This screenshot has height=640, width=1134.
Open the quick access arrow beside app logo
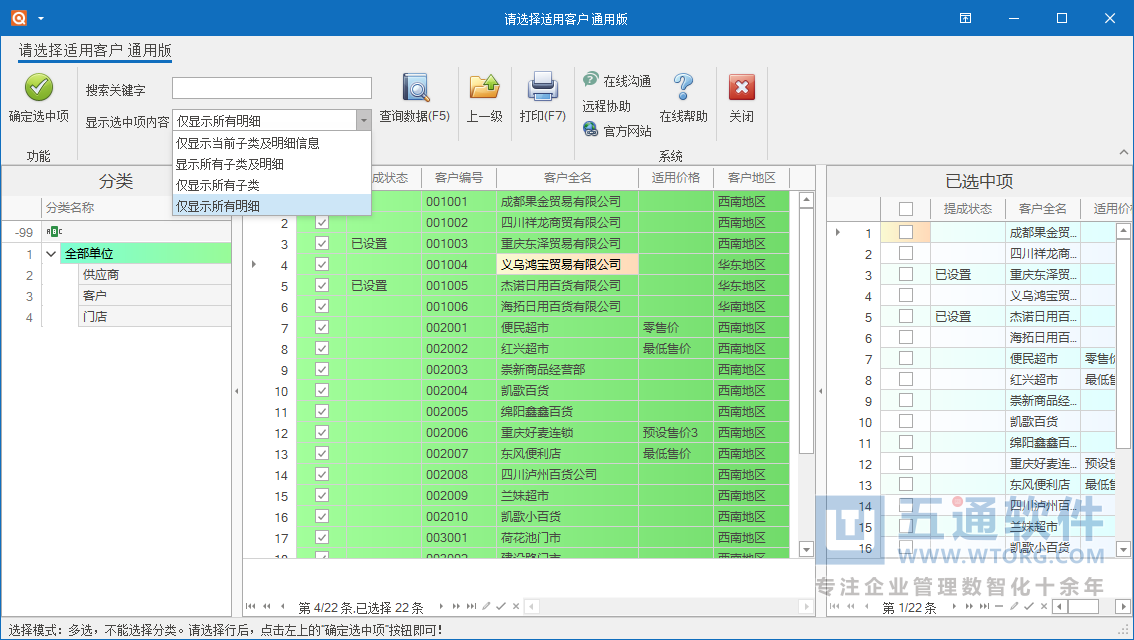[41, 18]
